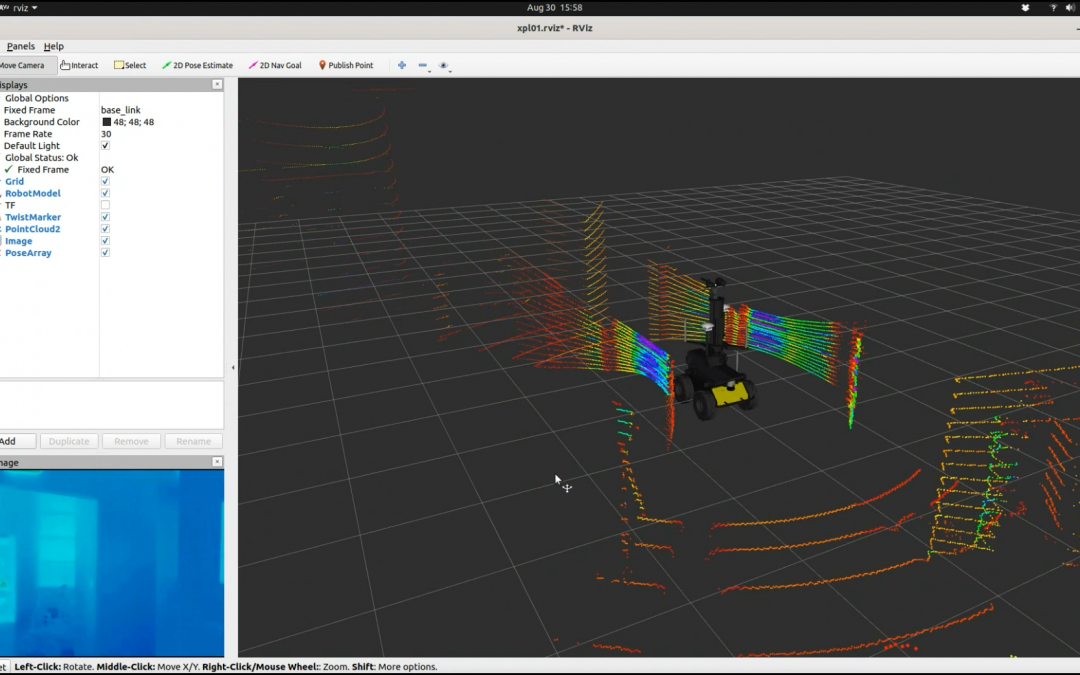Uncheck the PointCloud2 display
1080x675 pixels.
click(105, 229)
